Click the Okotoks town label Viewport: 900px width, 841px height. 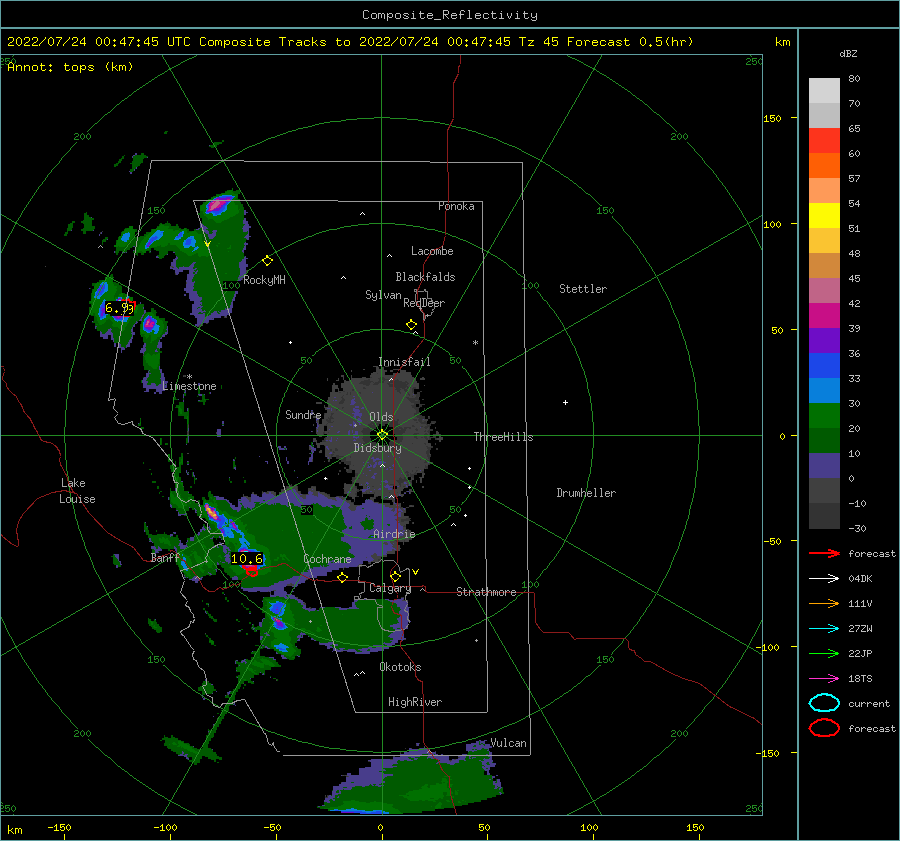[x=400, y=667]
